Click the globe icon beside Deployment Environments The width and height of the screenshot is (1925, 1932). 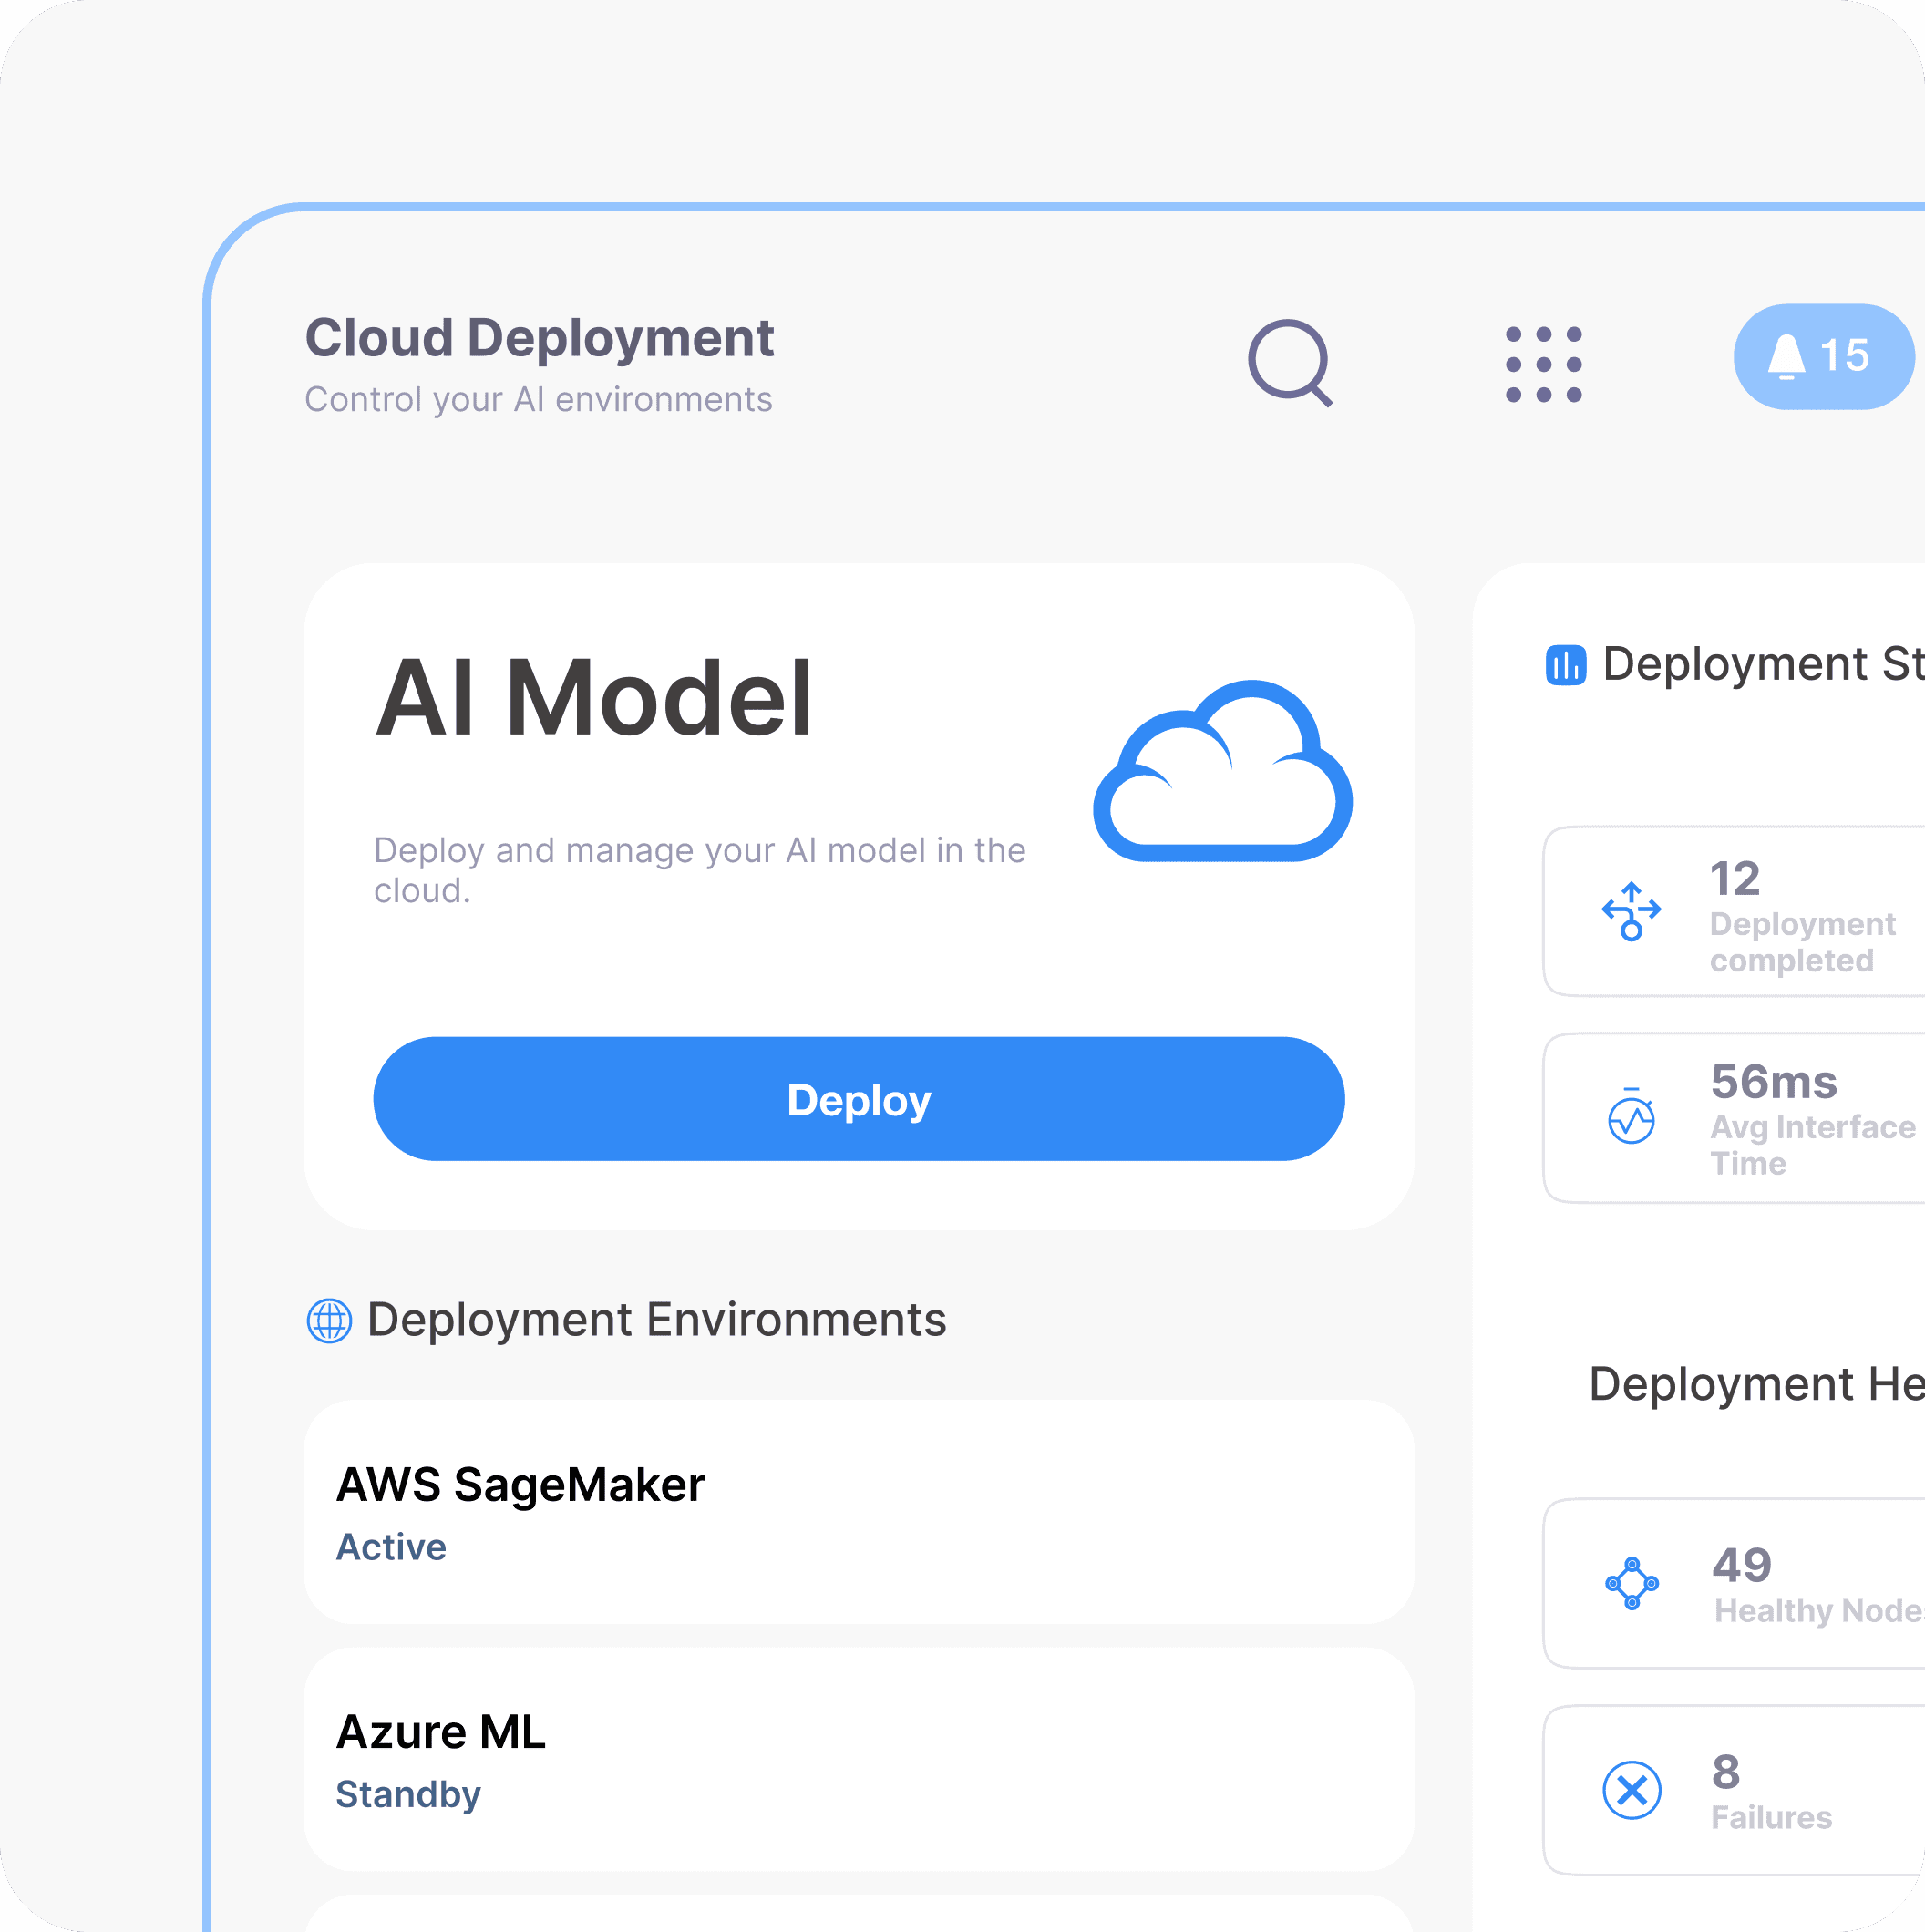329,1320
